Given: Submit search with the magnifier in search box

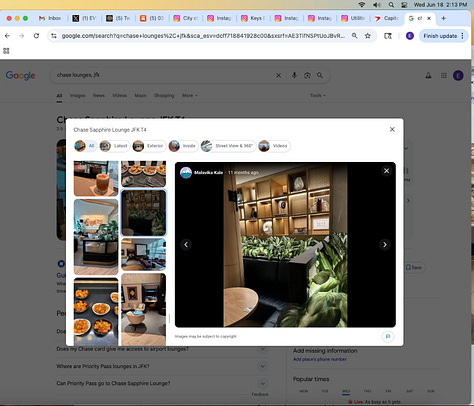Looking at the screenshot, I should [320, 75].
